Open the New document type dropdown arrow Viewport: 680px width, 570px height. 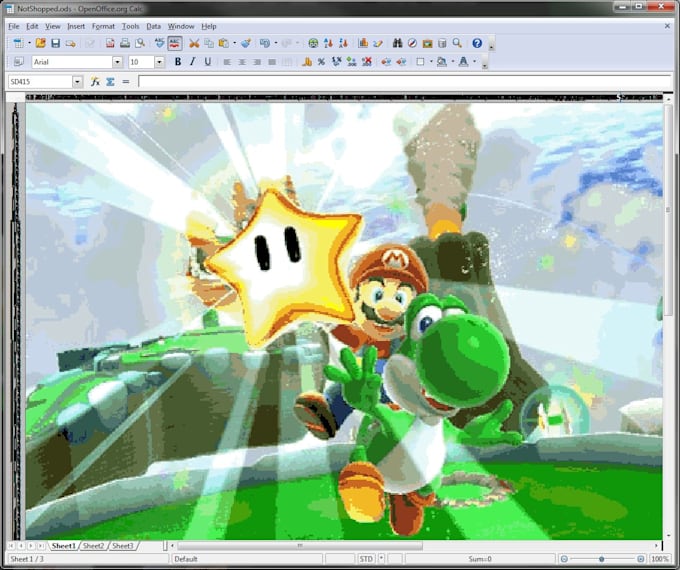[x=29, y=43]
